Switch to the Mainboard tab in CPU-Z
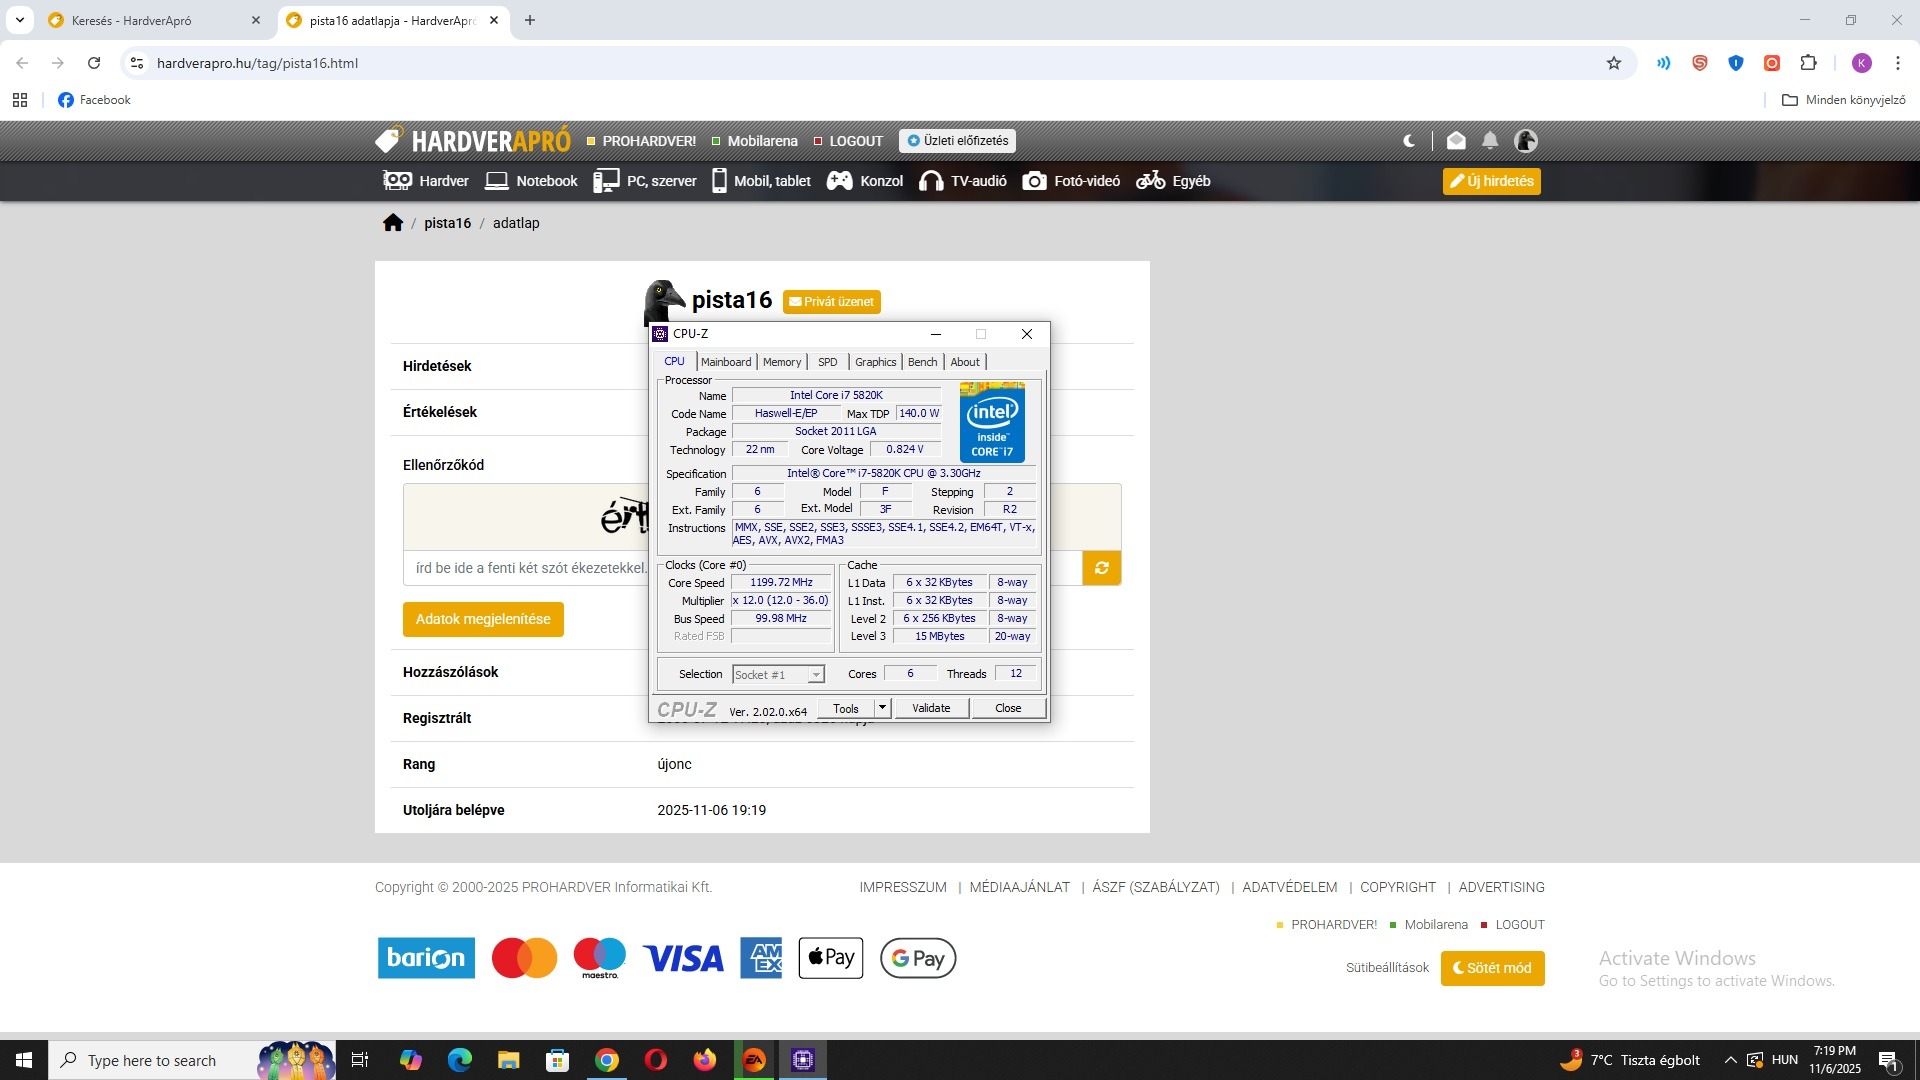Viewport: 1920px width, 1080px height. click(x=725, y=362)
